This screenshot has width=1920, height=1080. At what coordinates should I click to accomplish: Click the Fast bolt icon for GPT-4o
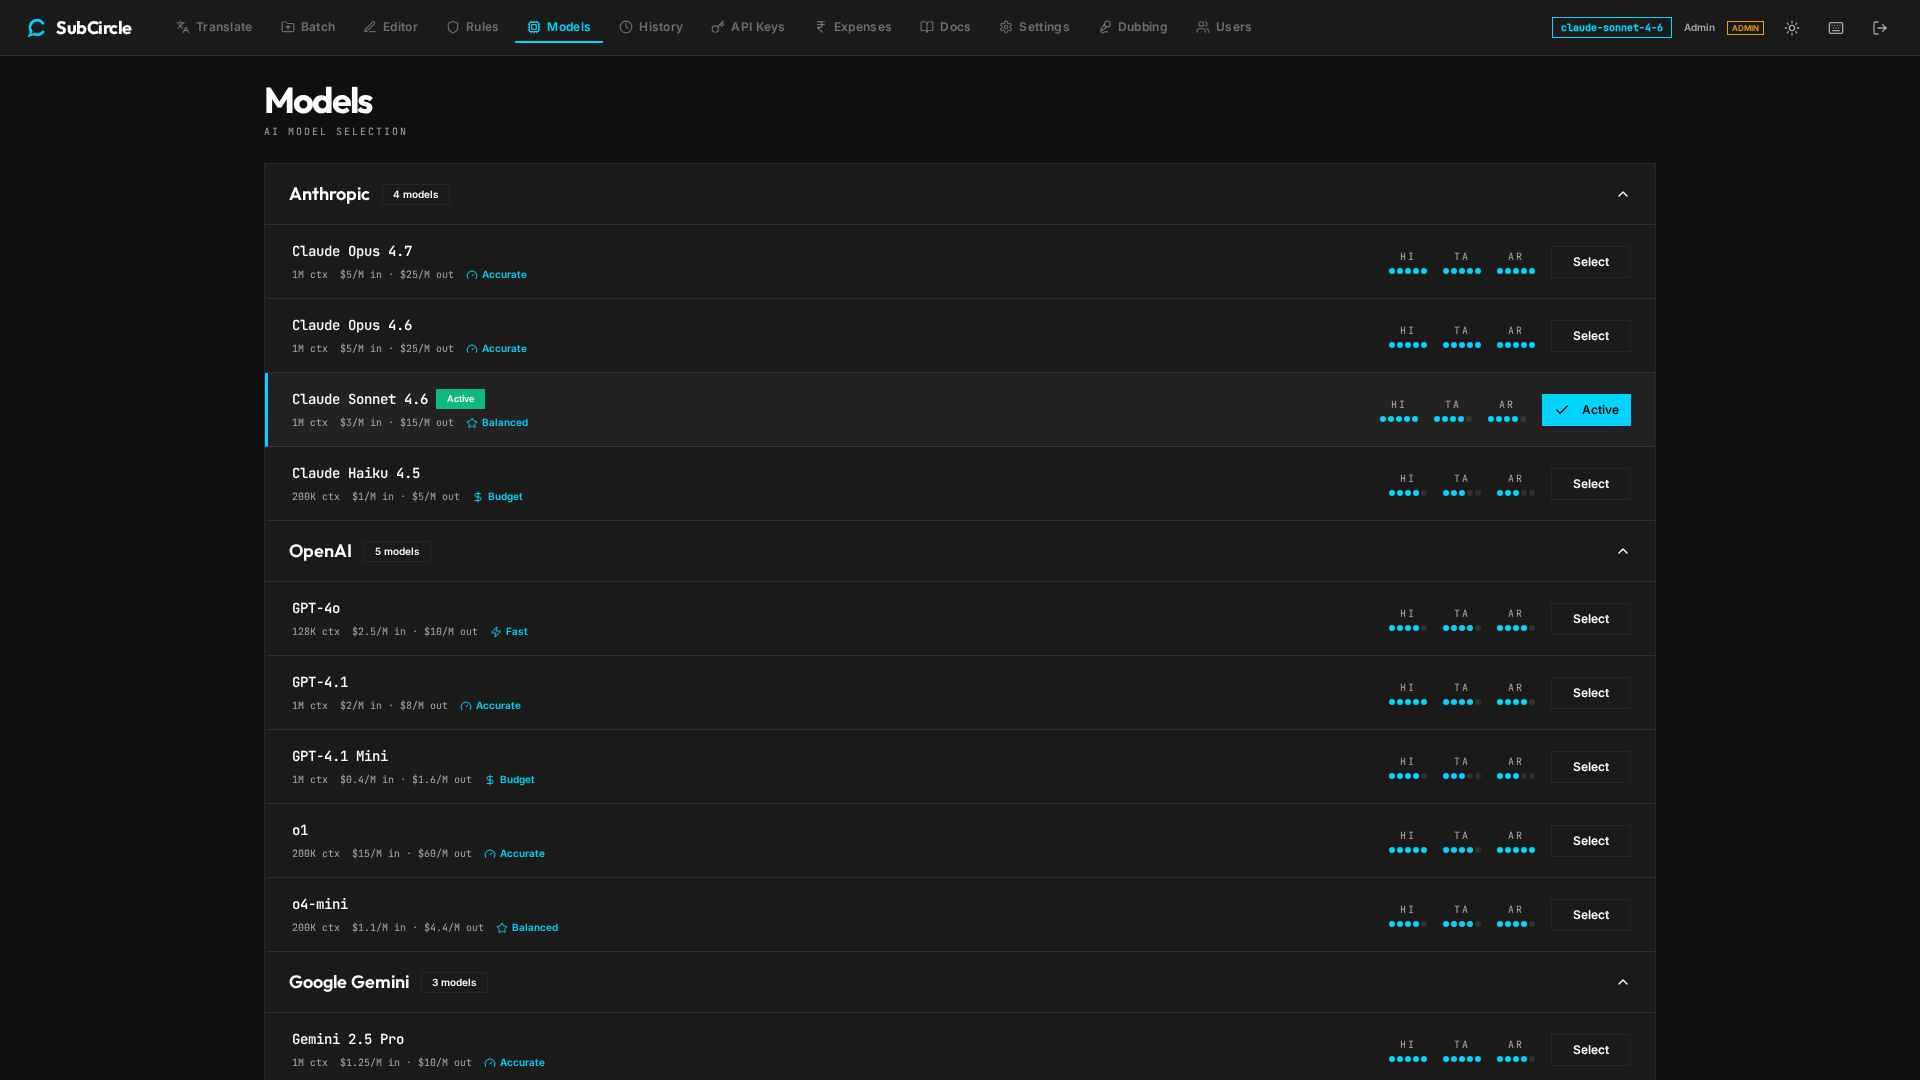click(x=496, y=632)
